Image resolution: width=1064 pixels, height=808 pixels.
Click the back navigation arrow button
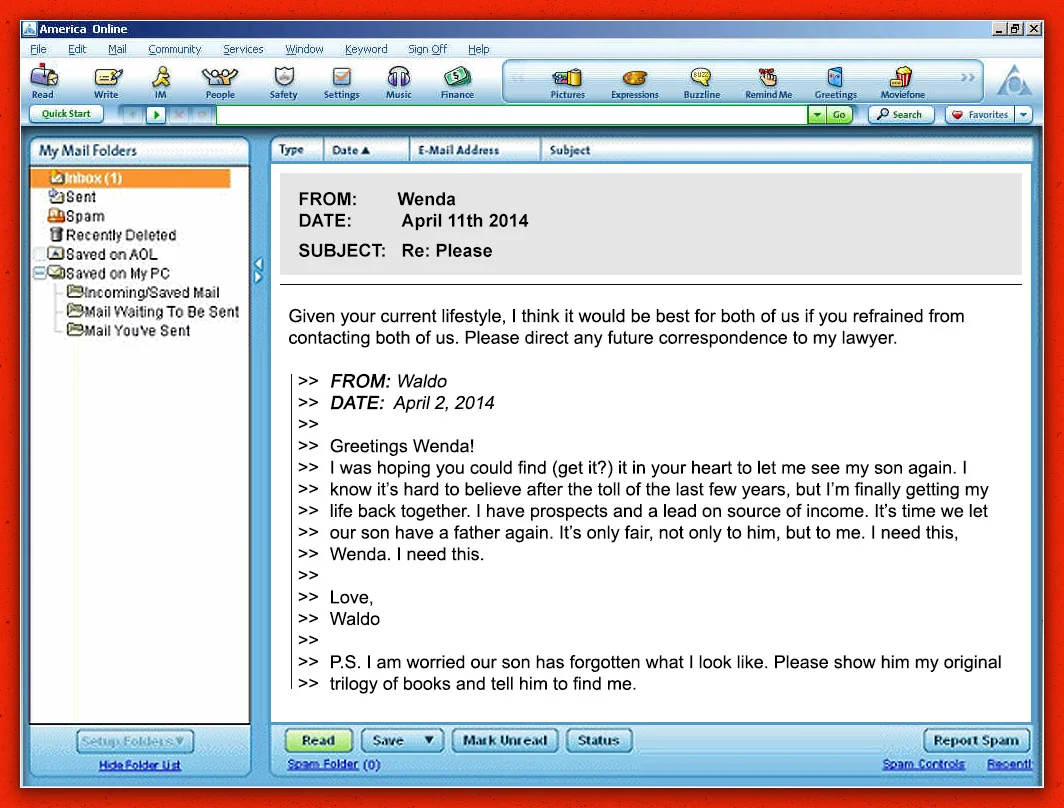(x=133, y=115)
